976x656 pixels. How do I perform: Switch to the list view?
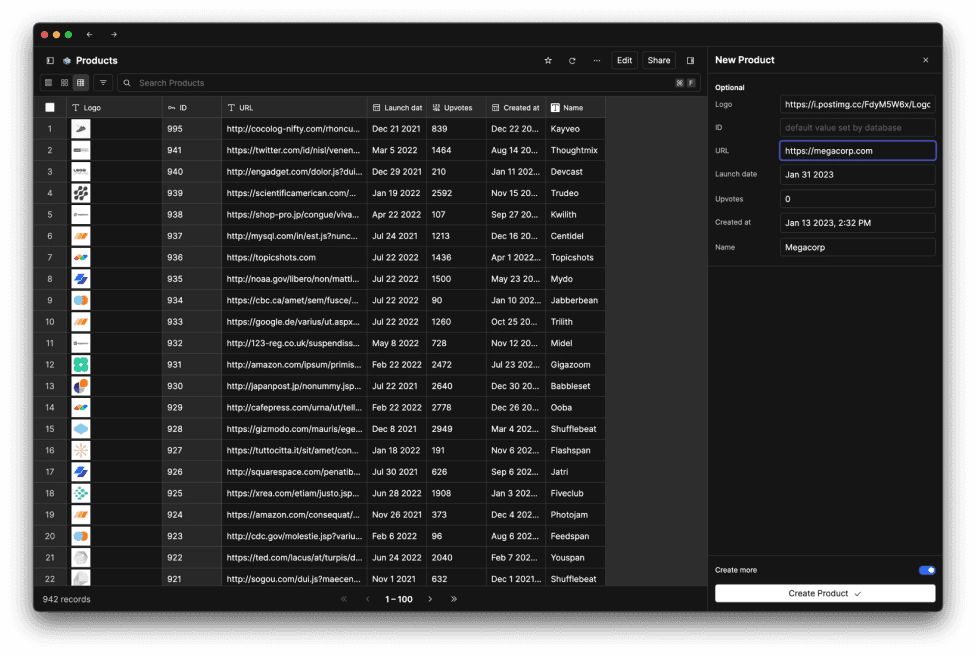tap(48, 82)
